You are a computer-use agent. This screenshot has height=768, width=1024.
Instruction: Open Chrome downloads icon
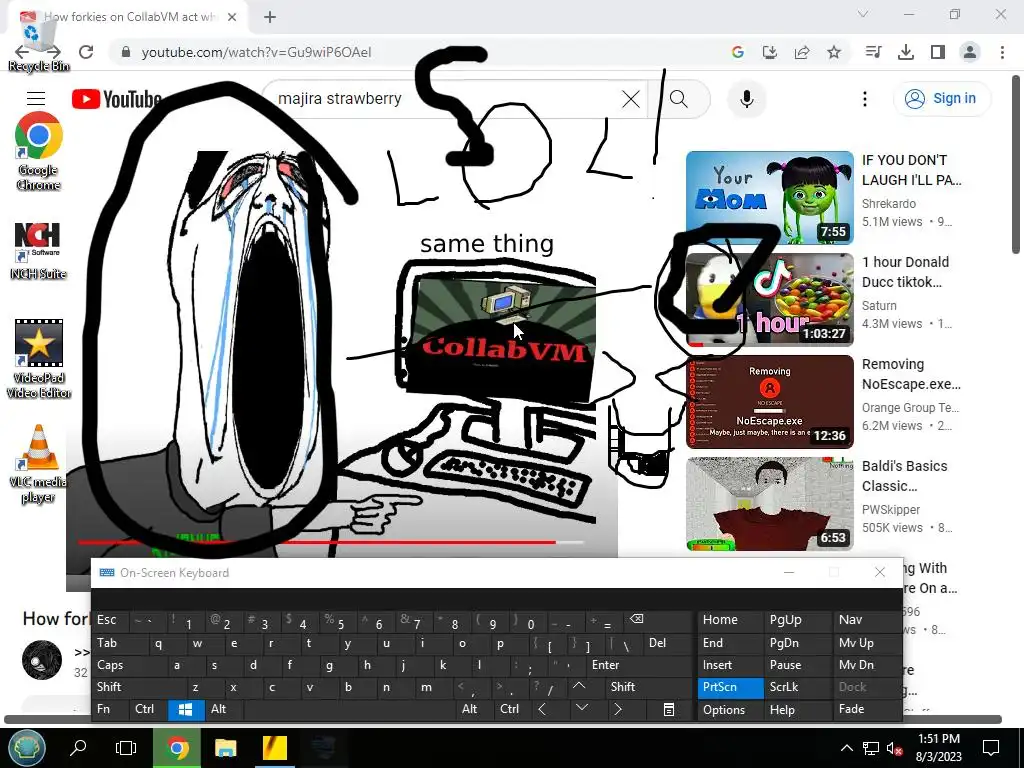906,52
